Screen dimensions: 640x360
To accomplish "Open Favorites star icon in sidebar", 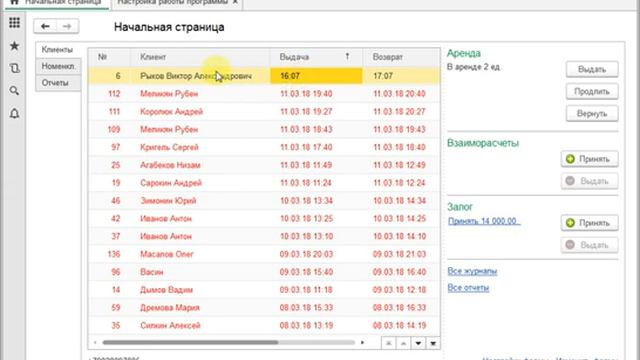I will (x=14, y=46).
